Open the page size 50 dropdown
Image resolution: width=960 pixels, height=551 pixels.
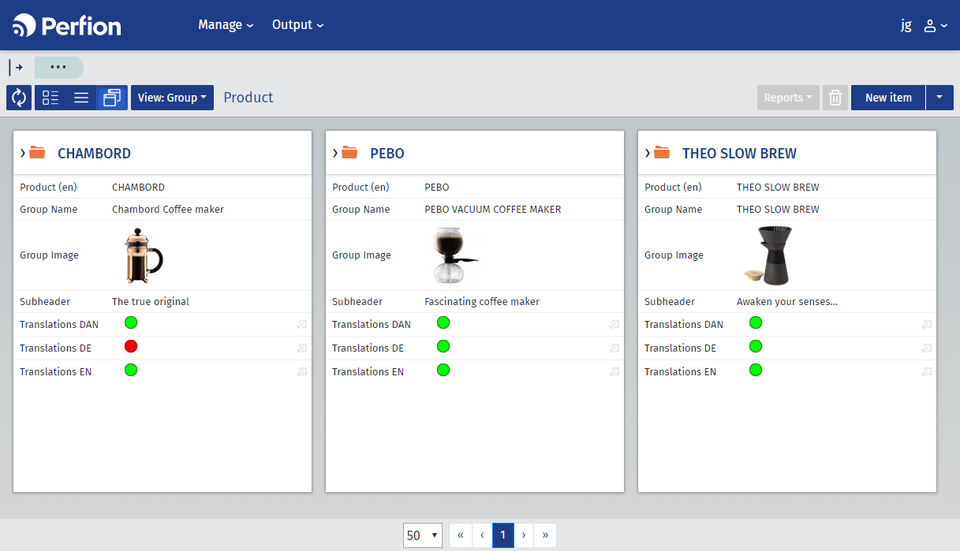[x=422, y=535]
